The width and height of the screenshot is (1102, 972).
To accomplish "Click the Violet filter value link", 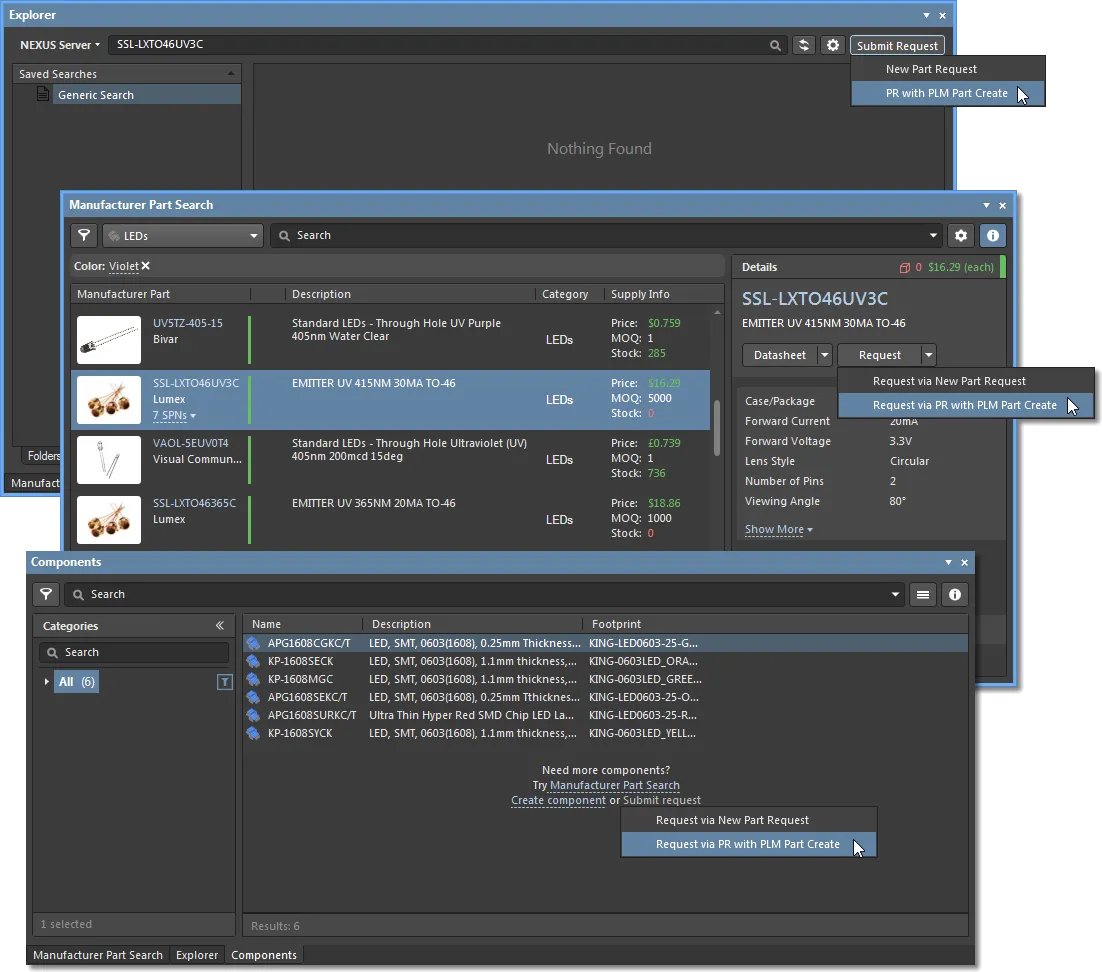I will [124, 266].
